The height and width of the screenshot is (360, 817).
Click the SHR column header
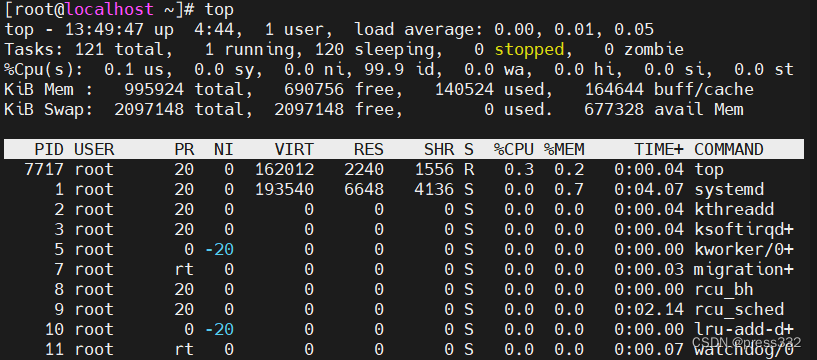pyautogui.click(x=439, y=150)
